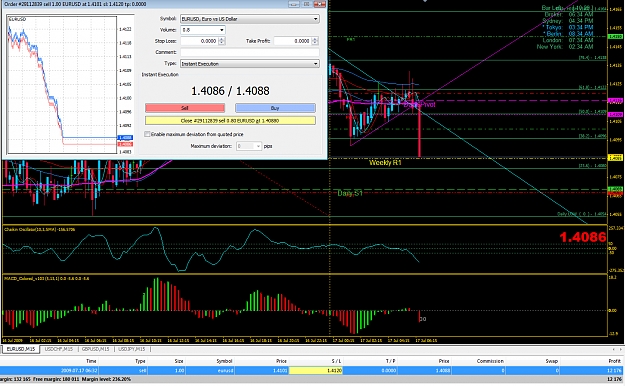This screenshot has width=625, height=386.
Task: Click the Chaikin Oscillator indicator label
Action: point(39,229)
